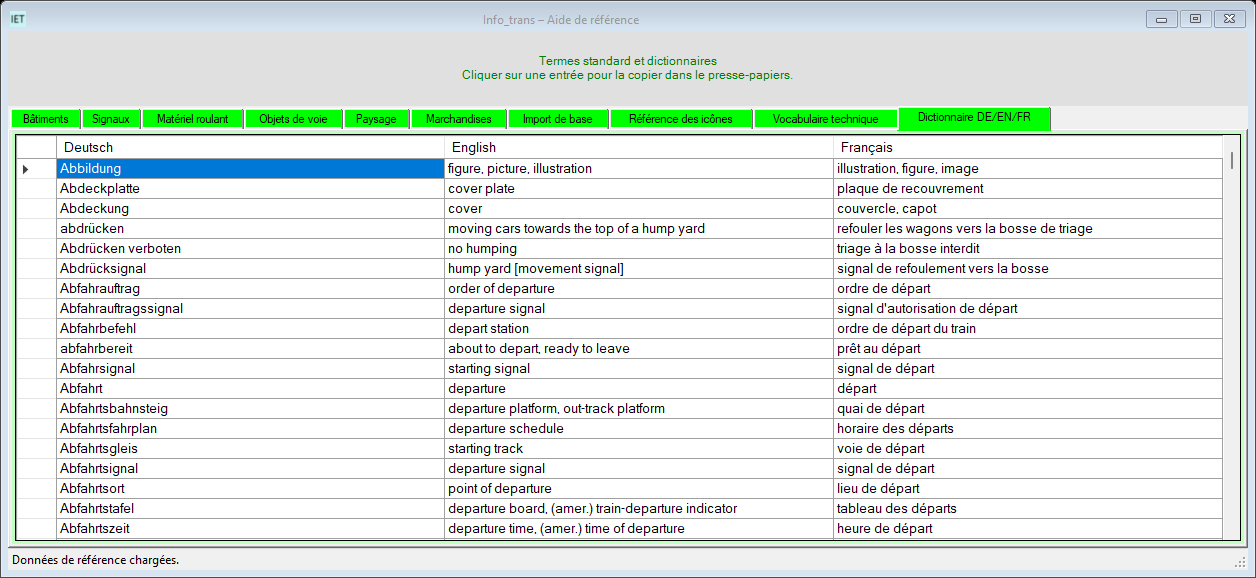Sort by the Deutsch column header
Image resolution: width=1256 pixels, height=578 pixels.
(x=250, y=148)
